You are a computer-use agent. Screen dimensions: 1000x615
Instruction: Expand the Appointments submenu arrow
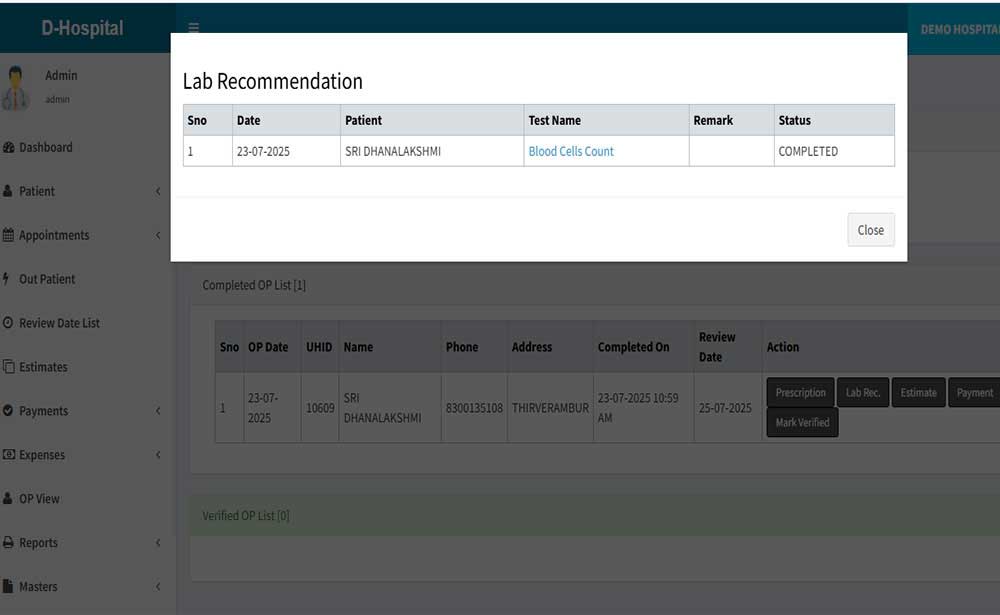pos(158,236)
